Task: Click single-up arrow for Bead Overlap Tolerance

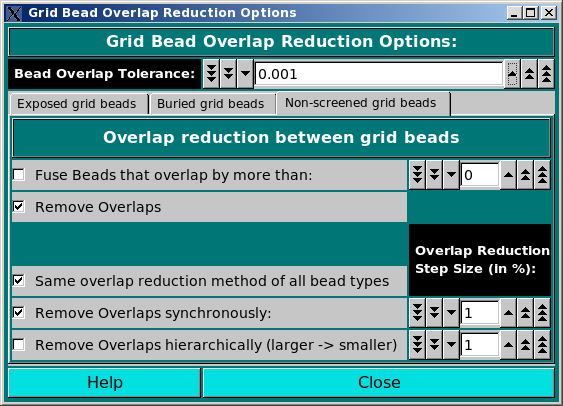Action: pos(512,74)
